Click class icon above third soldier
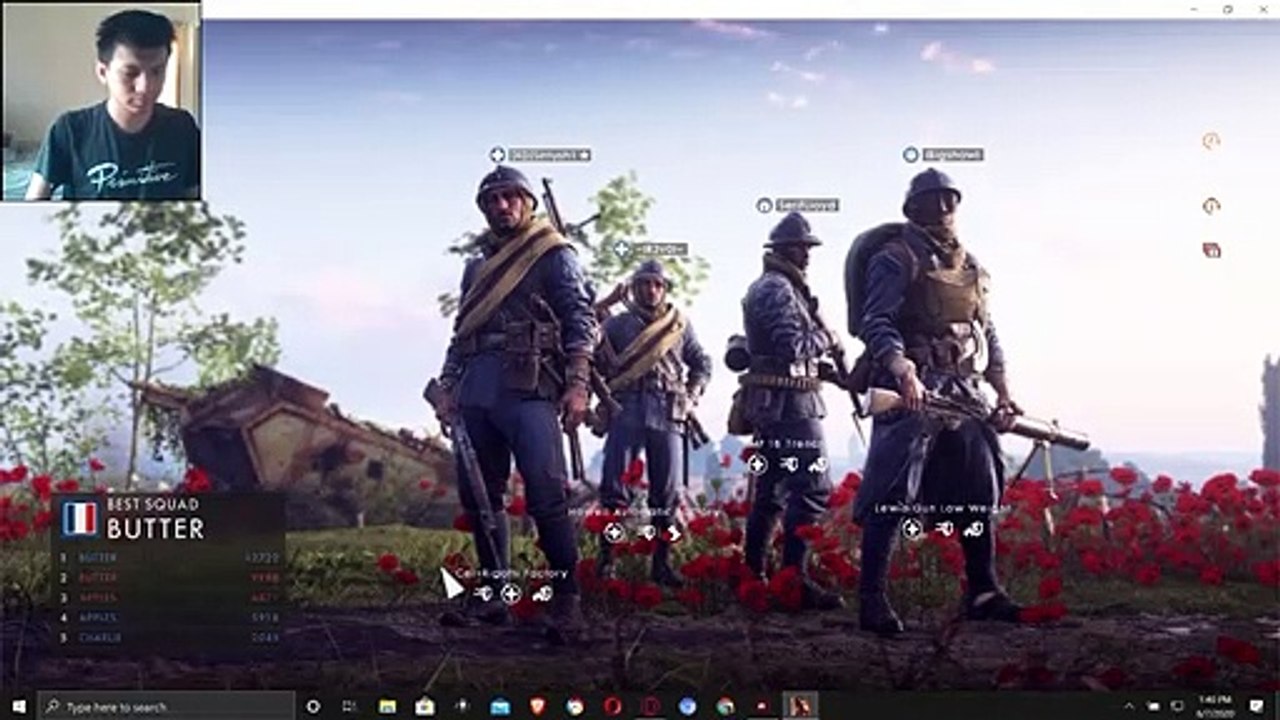The image size is (1280, 720). tap(764, 205)
